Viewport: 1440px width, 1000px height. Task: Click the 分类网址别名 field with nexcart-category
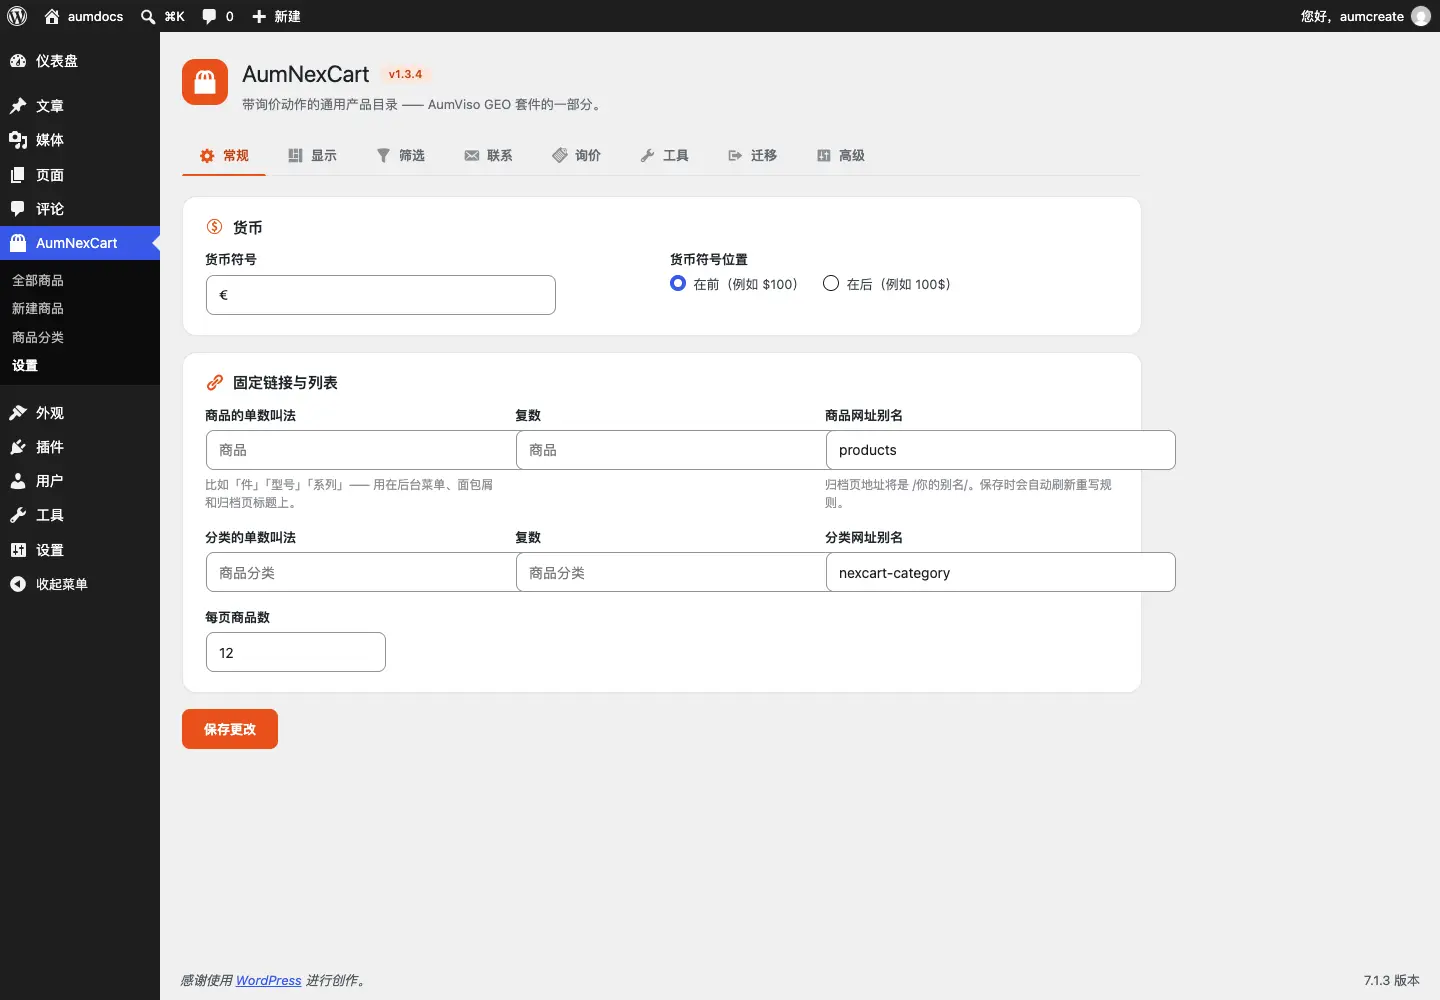click(1001, 572)
